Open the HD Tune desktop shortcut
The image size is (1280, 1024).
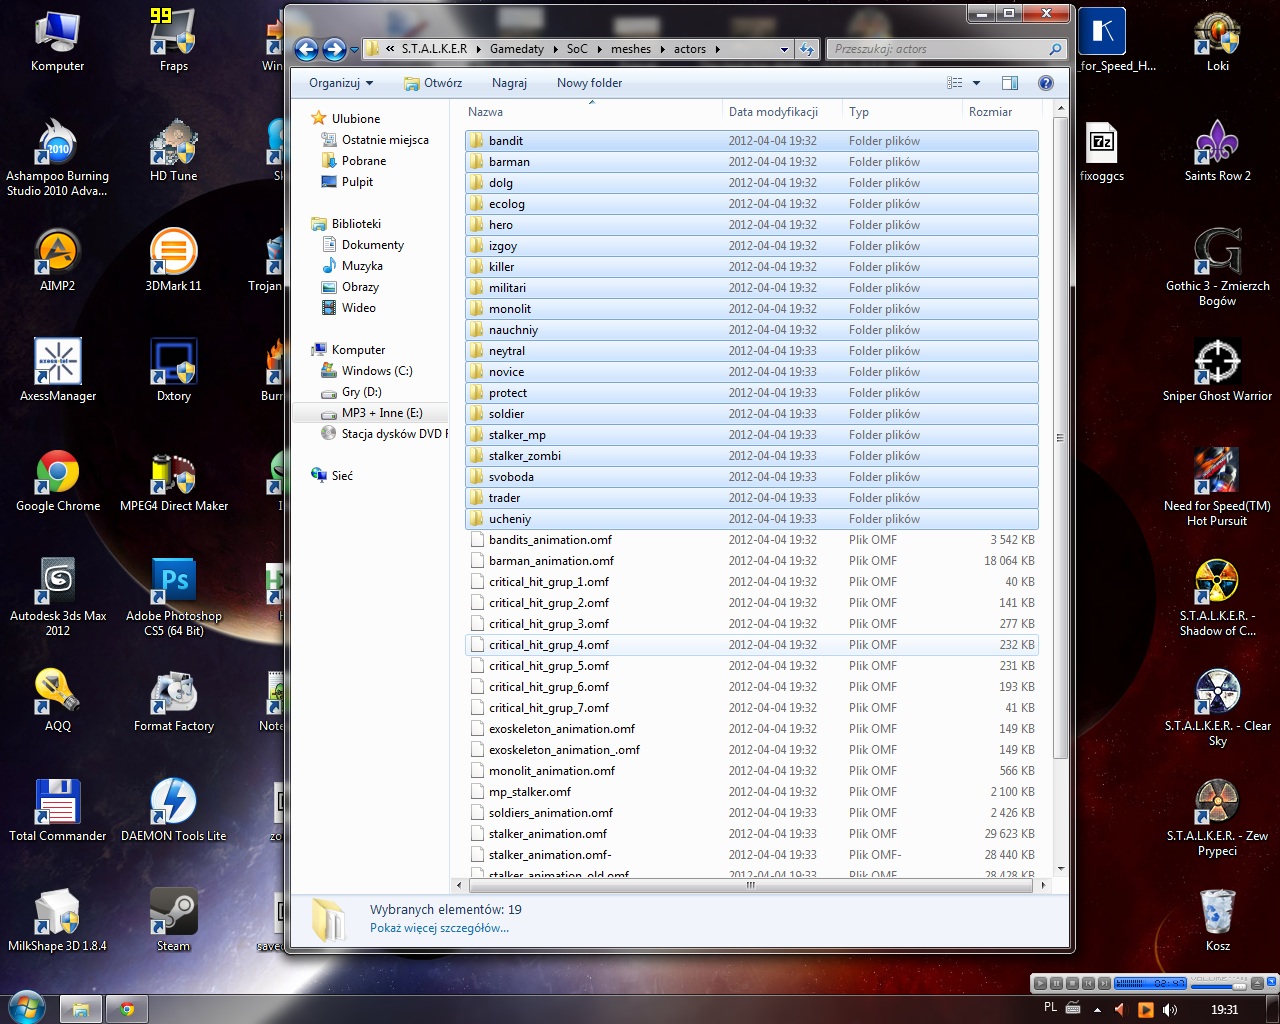click(174, 152)
